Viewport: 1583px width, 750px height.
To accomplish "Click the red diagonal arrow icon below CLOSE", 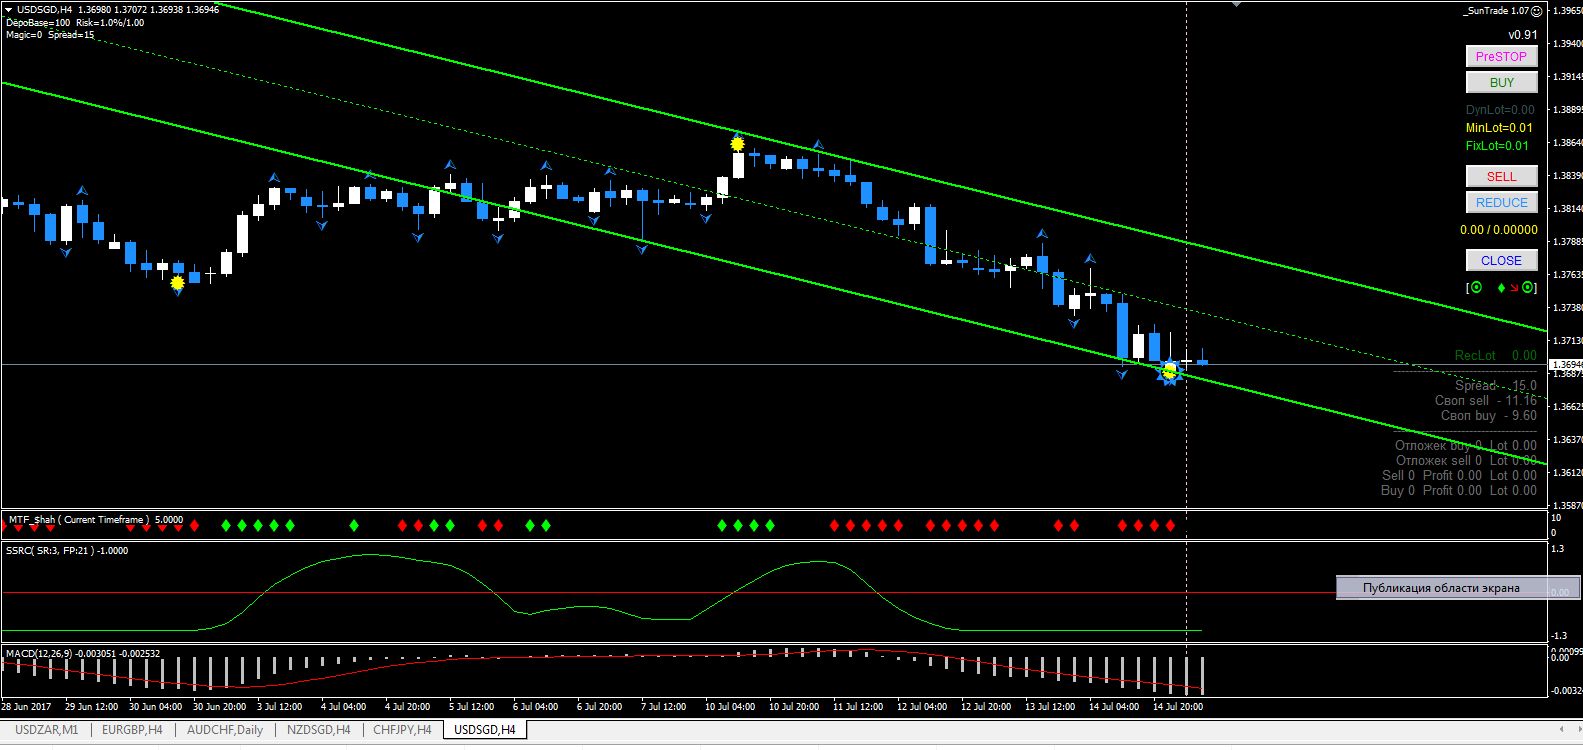I will 1514,288.
